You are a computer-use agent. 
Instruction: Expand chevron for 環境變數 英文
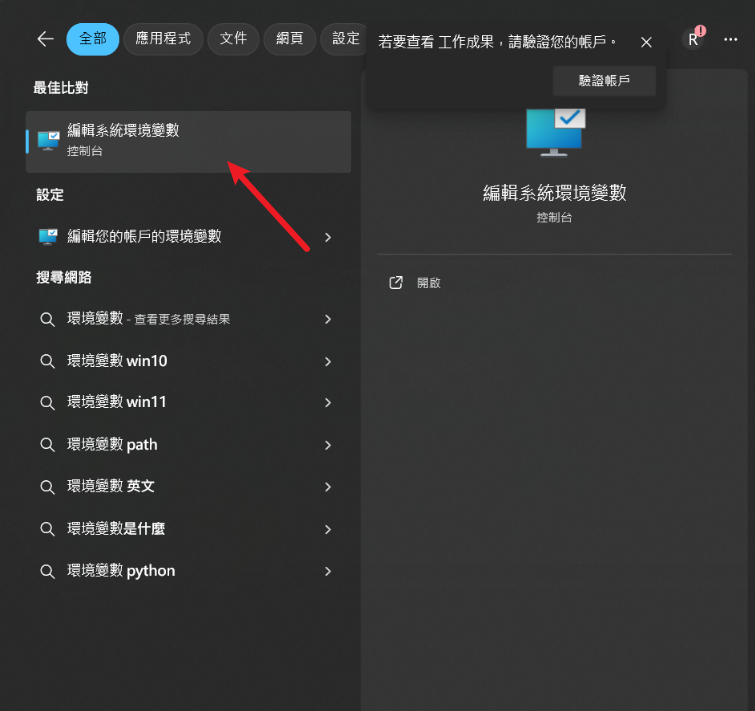328,487
